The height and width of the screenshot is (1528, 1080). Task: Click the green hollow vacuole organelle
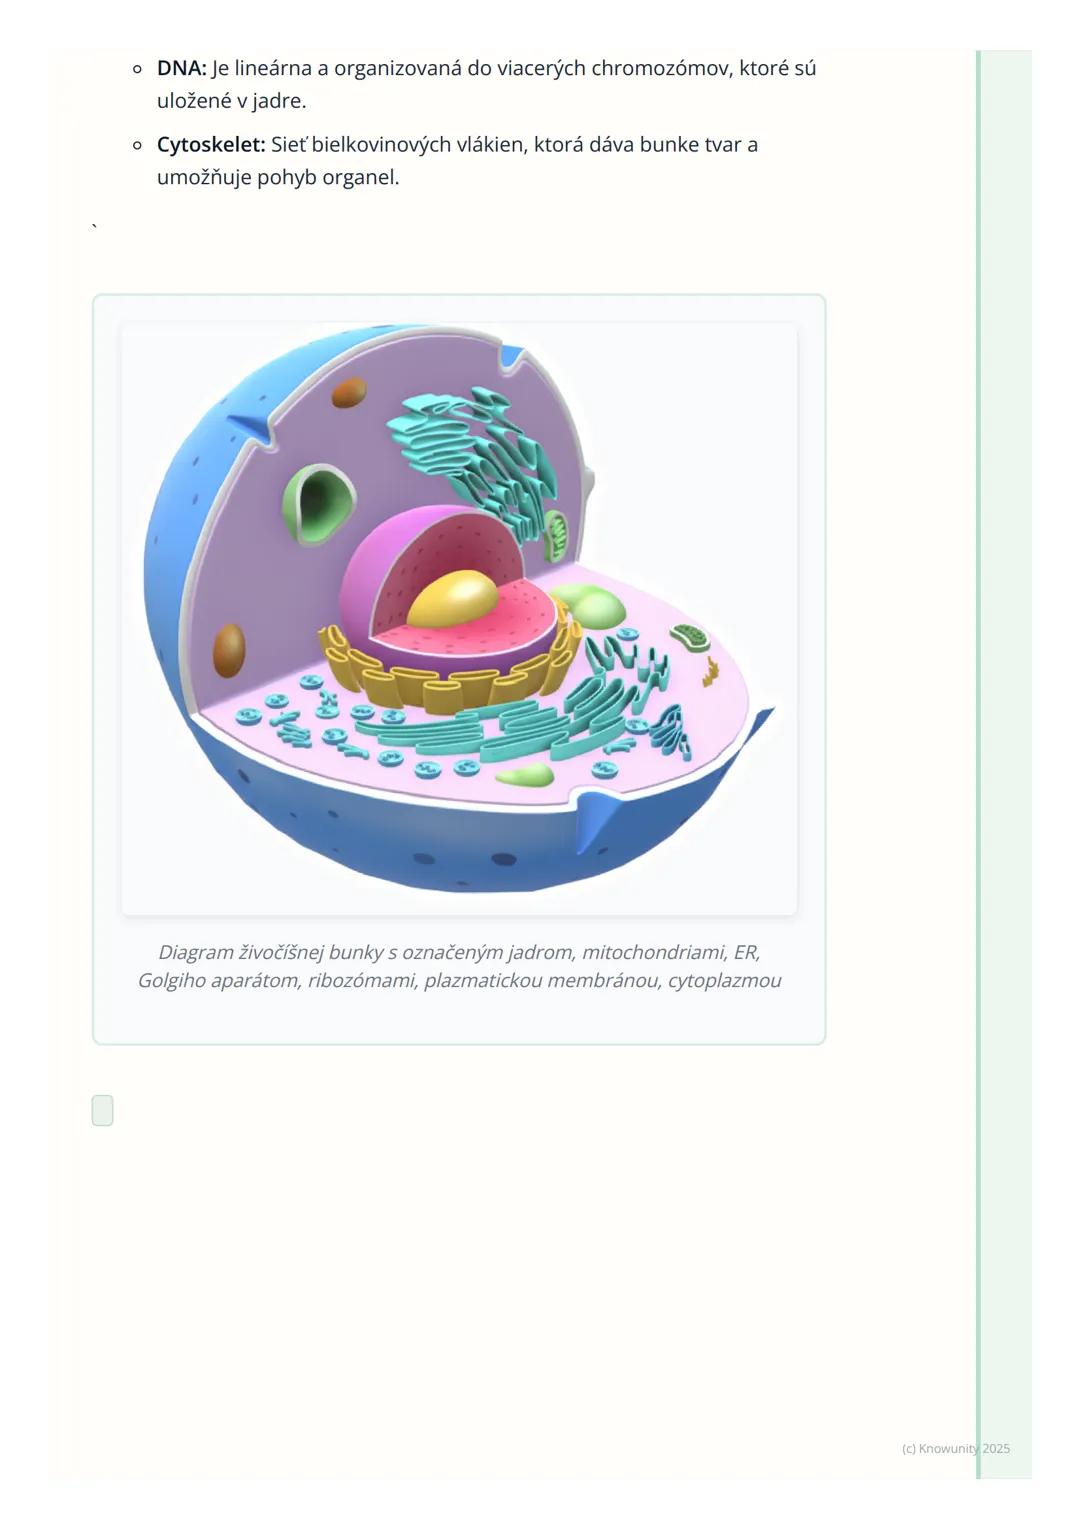318,504
